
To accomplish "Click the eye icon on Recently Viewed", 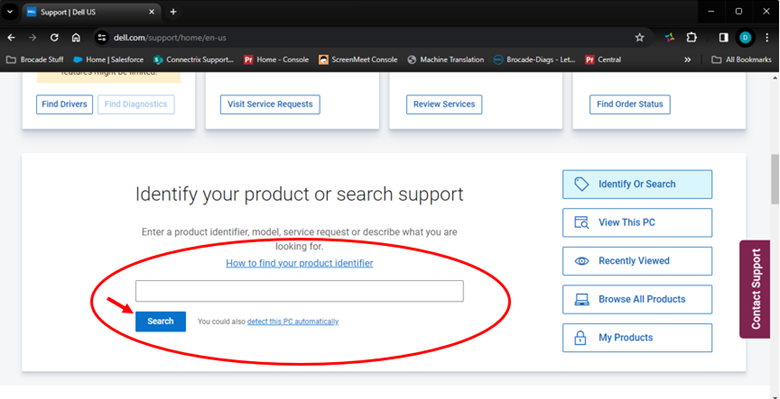I will [x=582, y=261].
